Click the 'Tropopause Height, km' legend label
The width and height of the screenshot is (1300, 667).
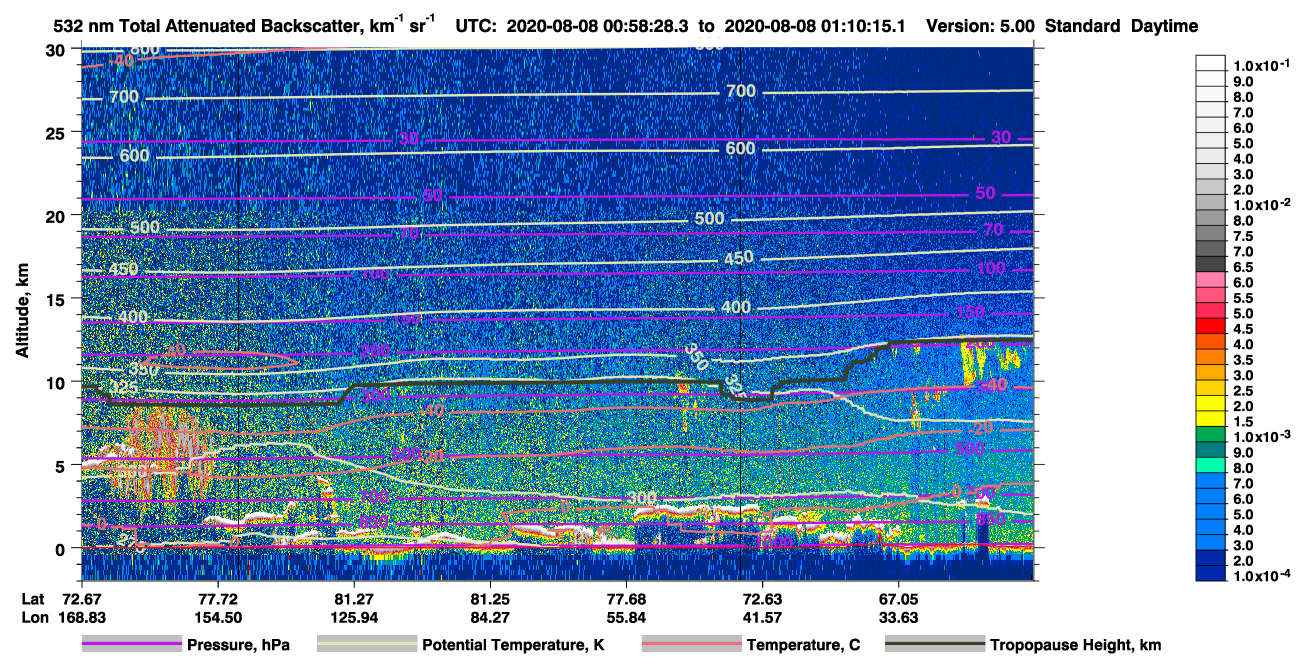tap(1075, 646)
